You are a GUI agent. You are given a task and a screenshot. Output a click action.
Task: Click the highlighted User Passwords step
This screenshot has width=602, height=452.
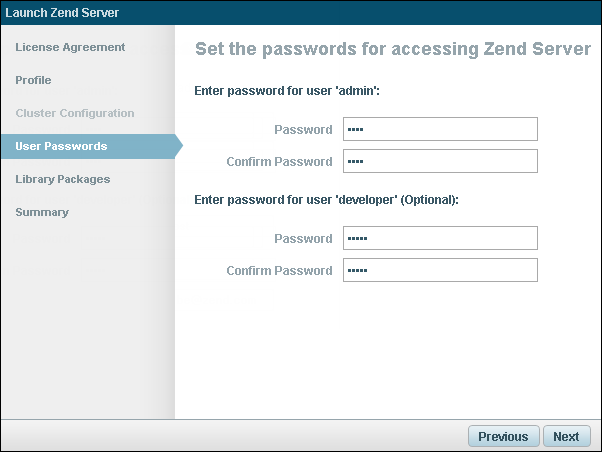click(x=61, y=146)
